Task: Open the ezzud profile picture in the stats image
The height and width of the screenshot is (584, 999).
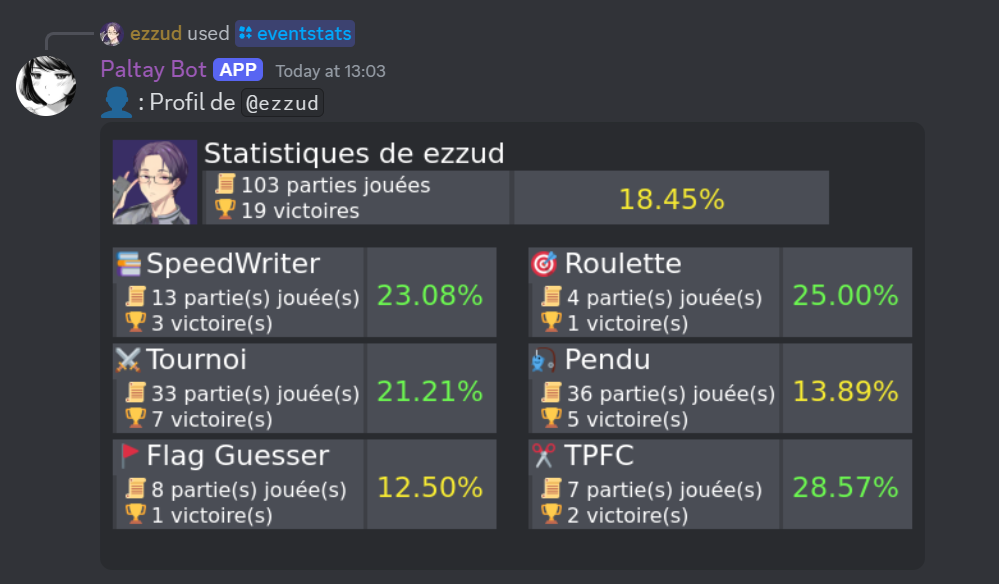Action: click(x=155, y=182)
